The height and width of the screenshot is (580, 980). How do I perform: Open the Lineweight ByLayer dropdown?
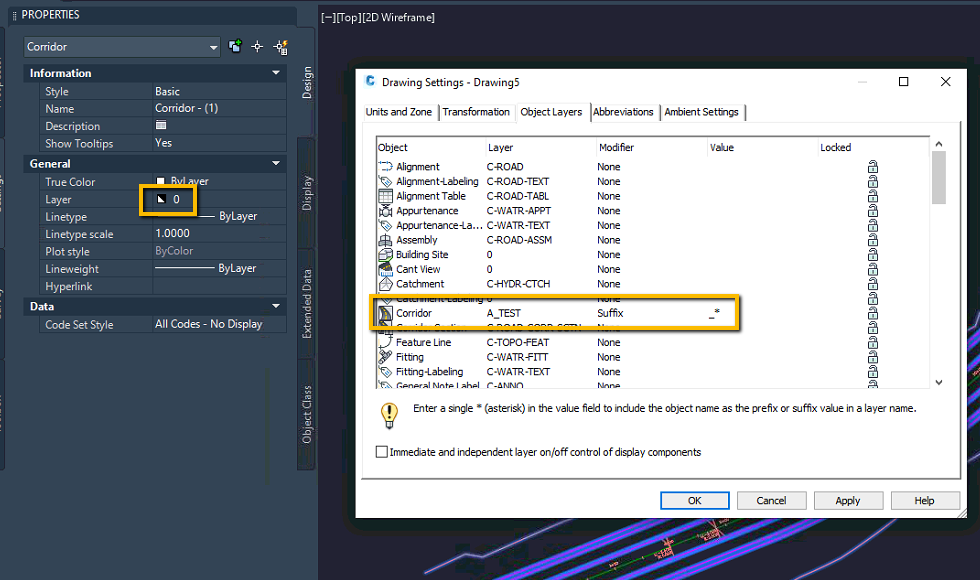click(219, 268)
